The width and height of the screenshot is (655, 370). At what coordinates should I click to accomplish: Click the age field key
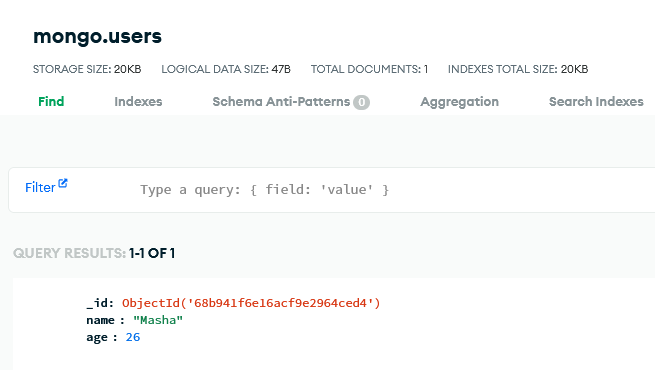(x=97, y=338)
